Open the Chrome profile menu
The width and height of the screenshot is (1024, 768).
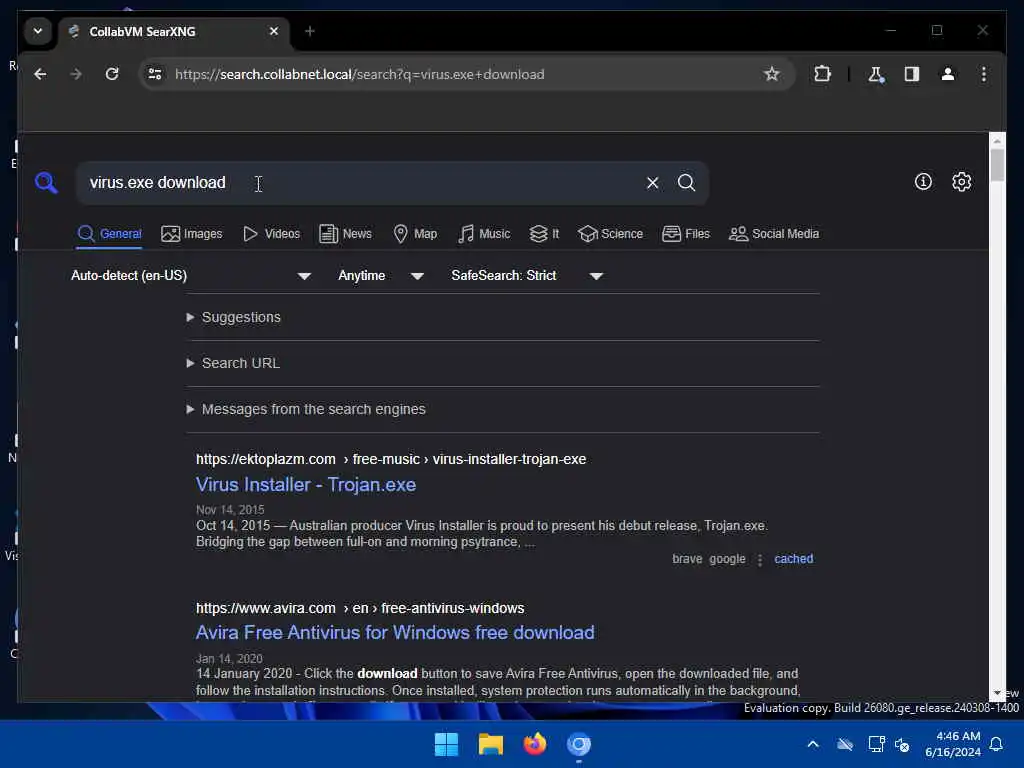[948, 74]
